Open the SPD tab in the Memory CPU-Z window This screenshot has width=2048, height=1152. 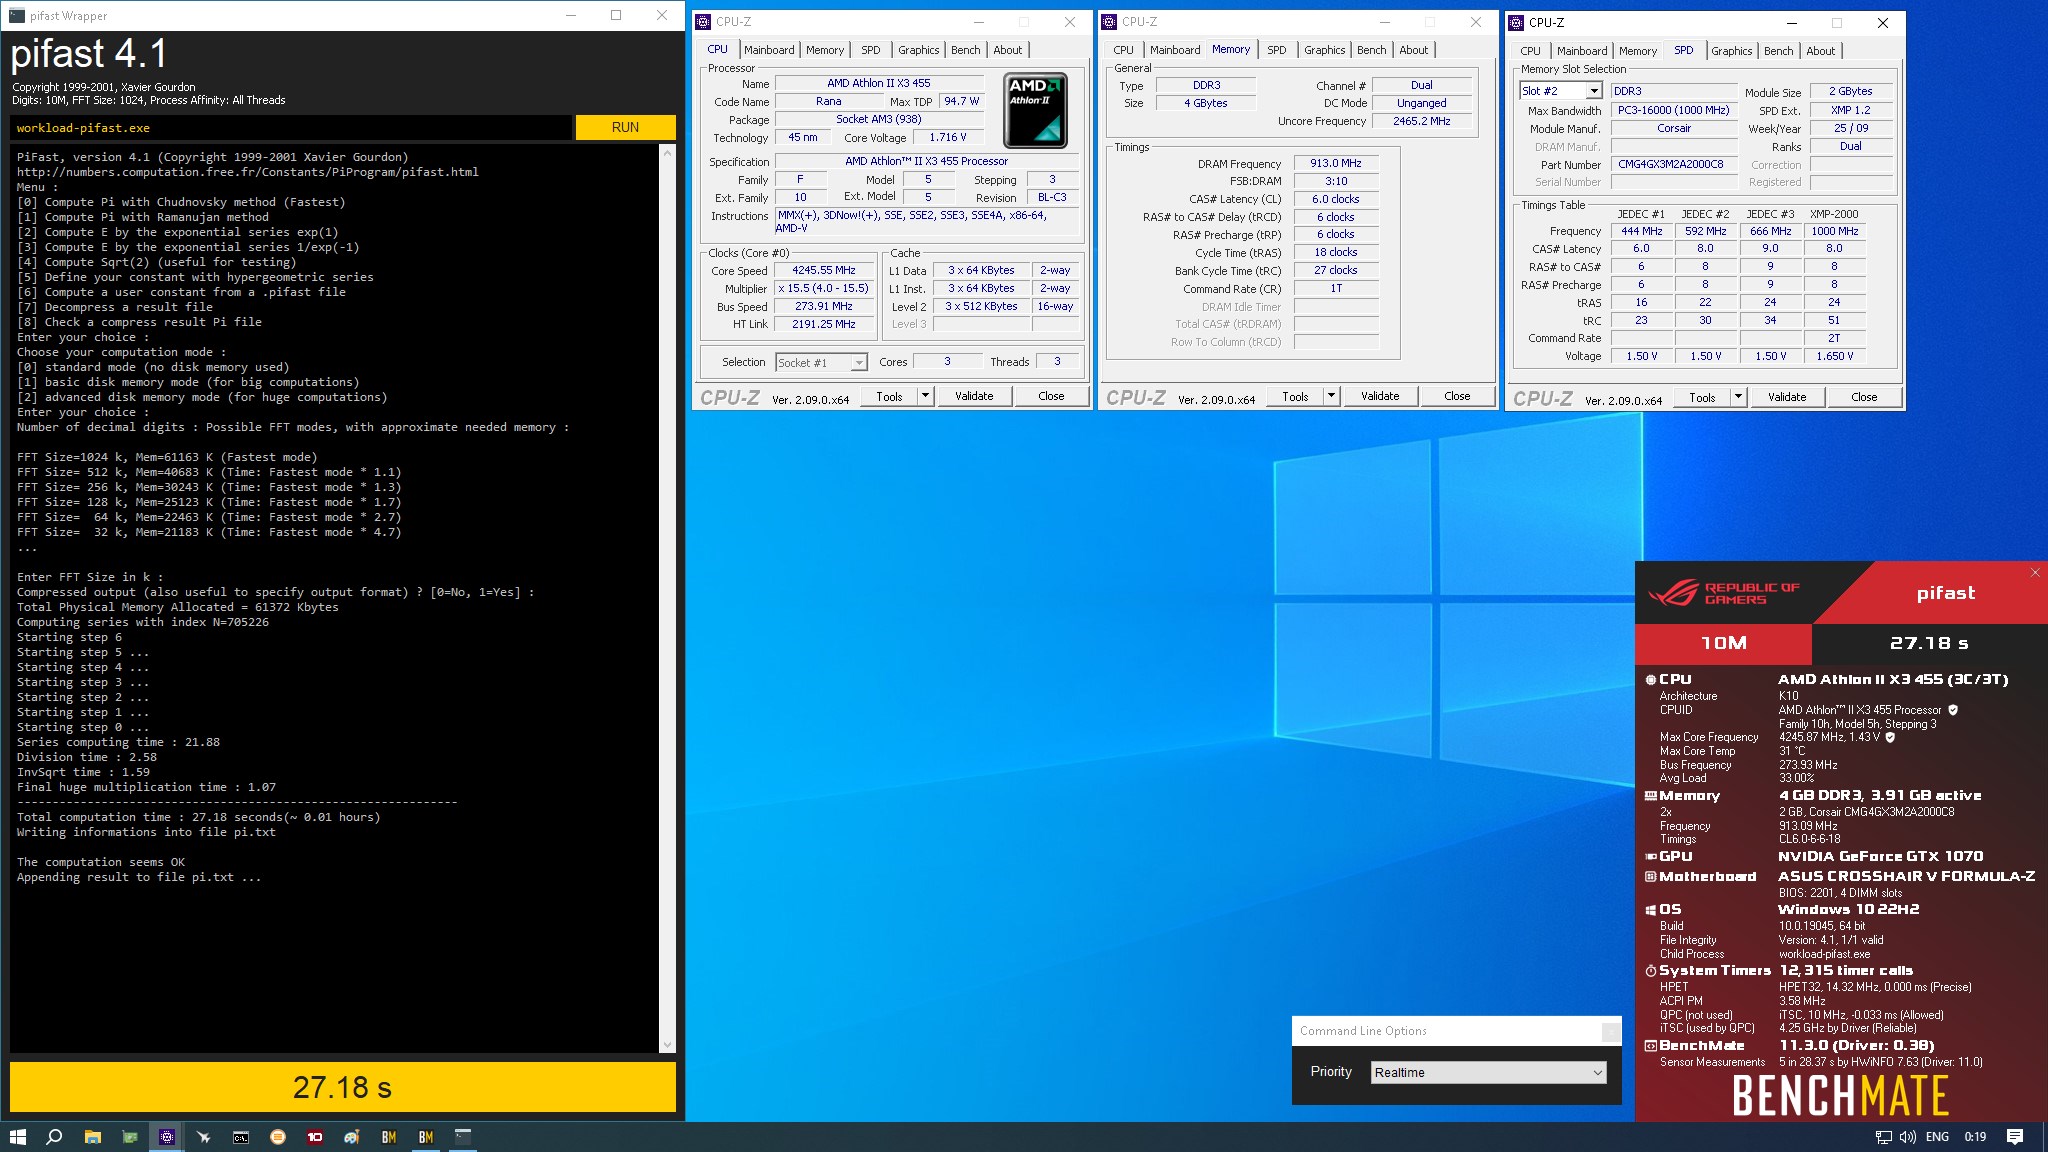tap(1276, 50)
